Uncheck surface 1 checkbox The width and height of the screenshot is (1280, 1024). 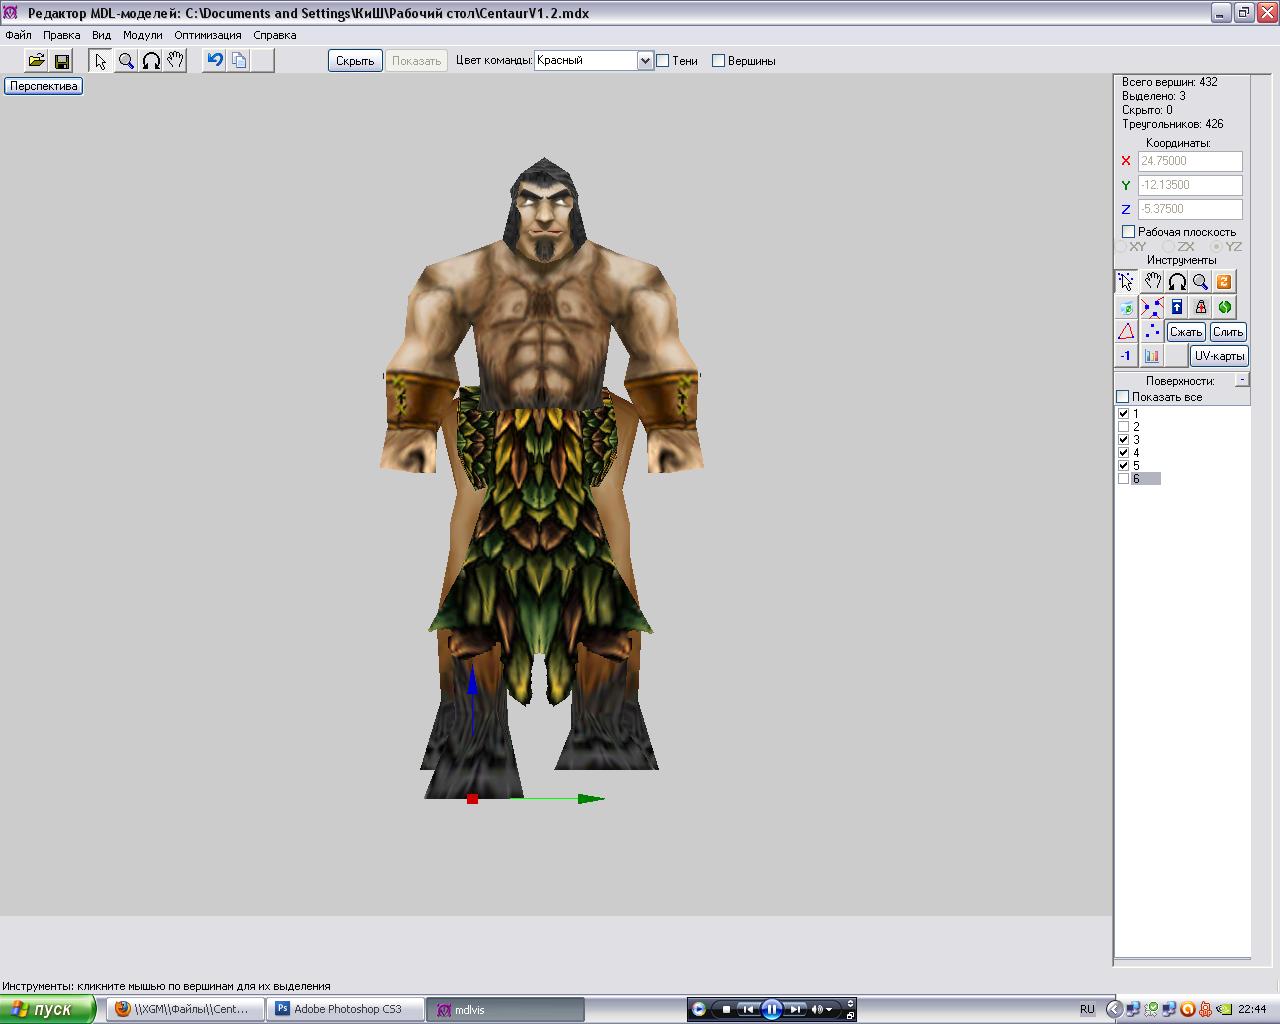point(1123,413)
